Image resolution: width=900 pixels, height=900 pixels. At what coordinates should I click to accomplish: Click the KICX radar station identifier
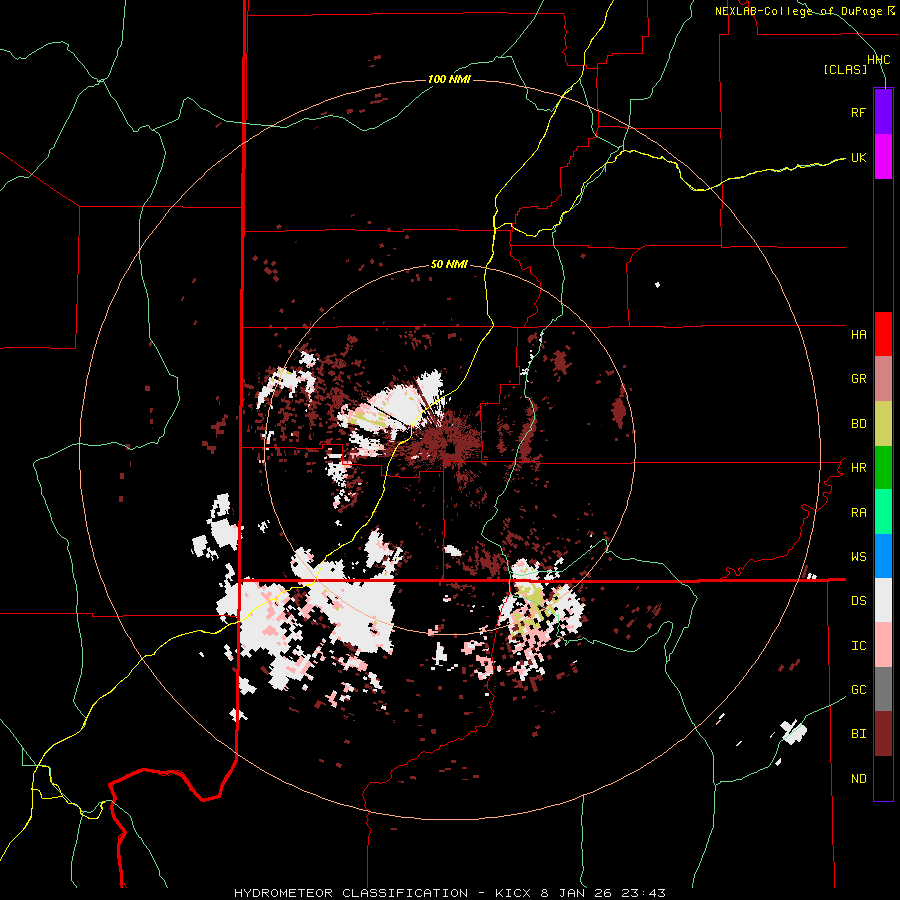(514, 893)
